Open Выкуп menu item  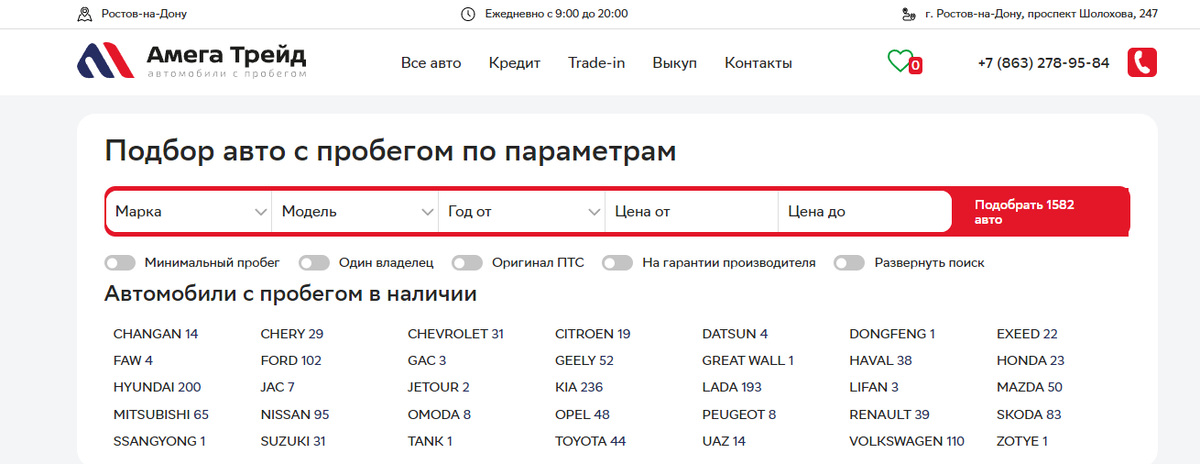(x=675, y=63)
